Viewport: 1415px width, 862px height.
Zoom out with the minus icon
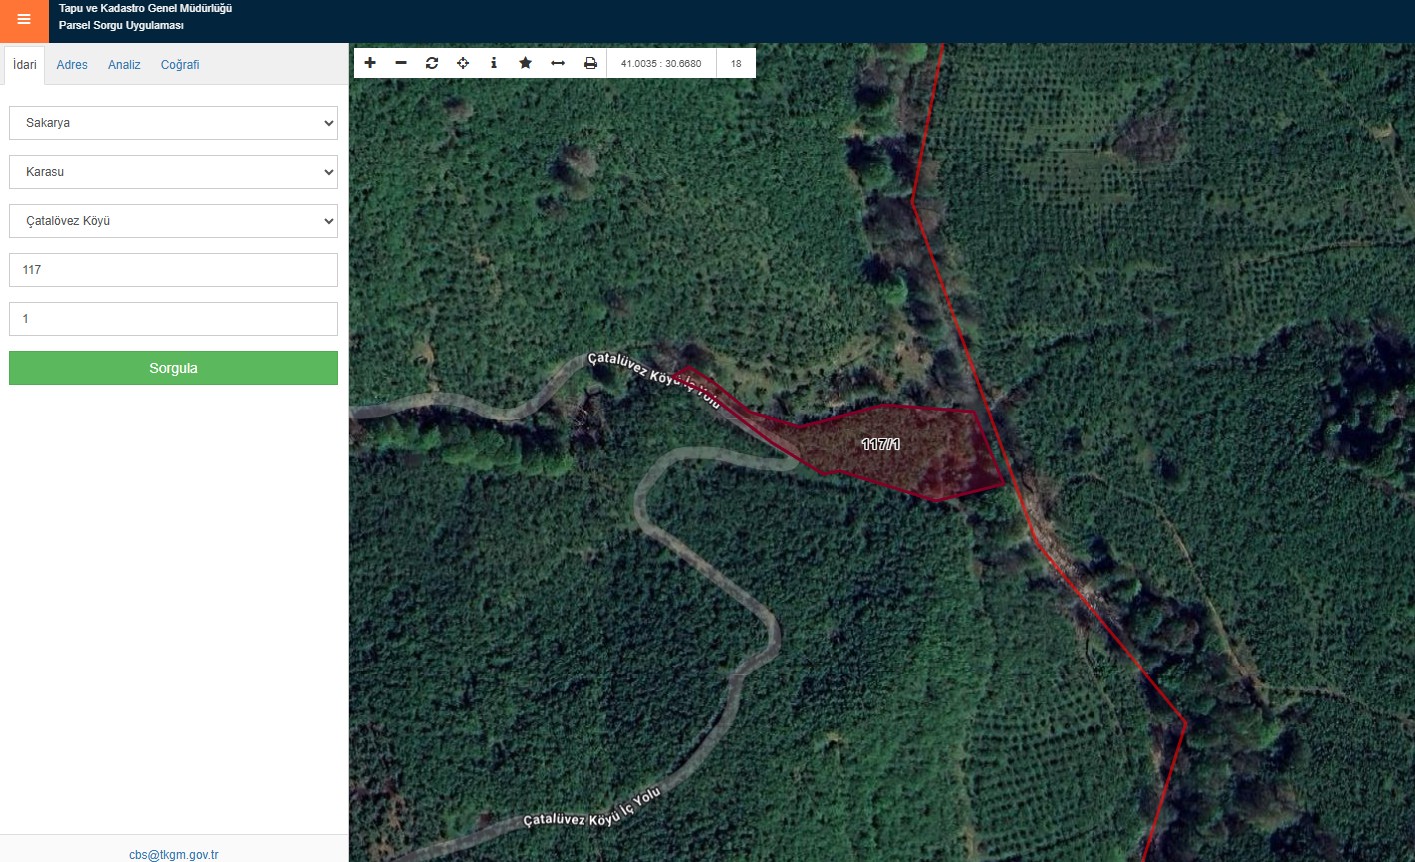pos(401,63)
